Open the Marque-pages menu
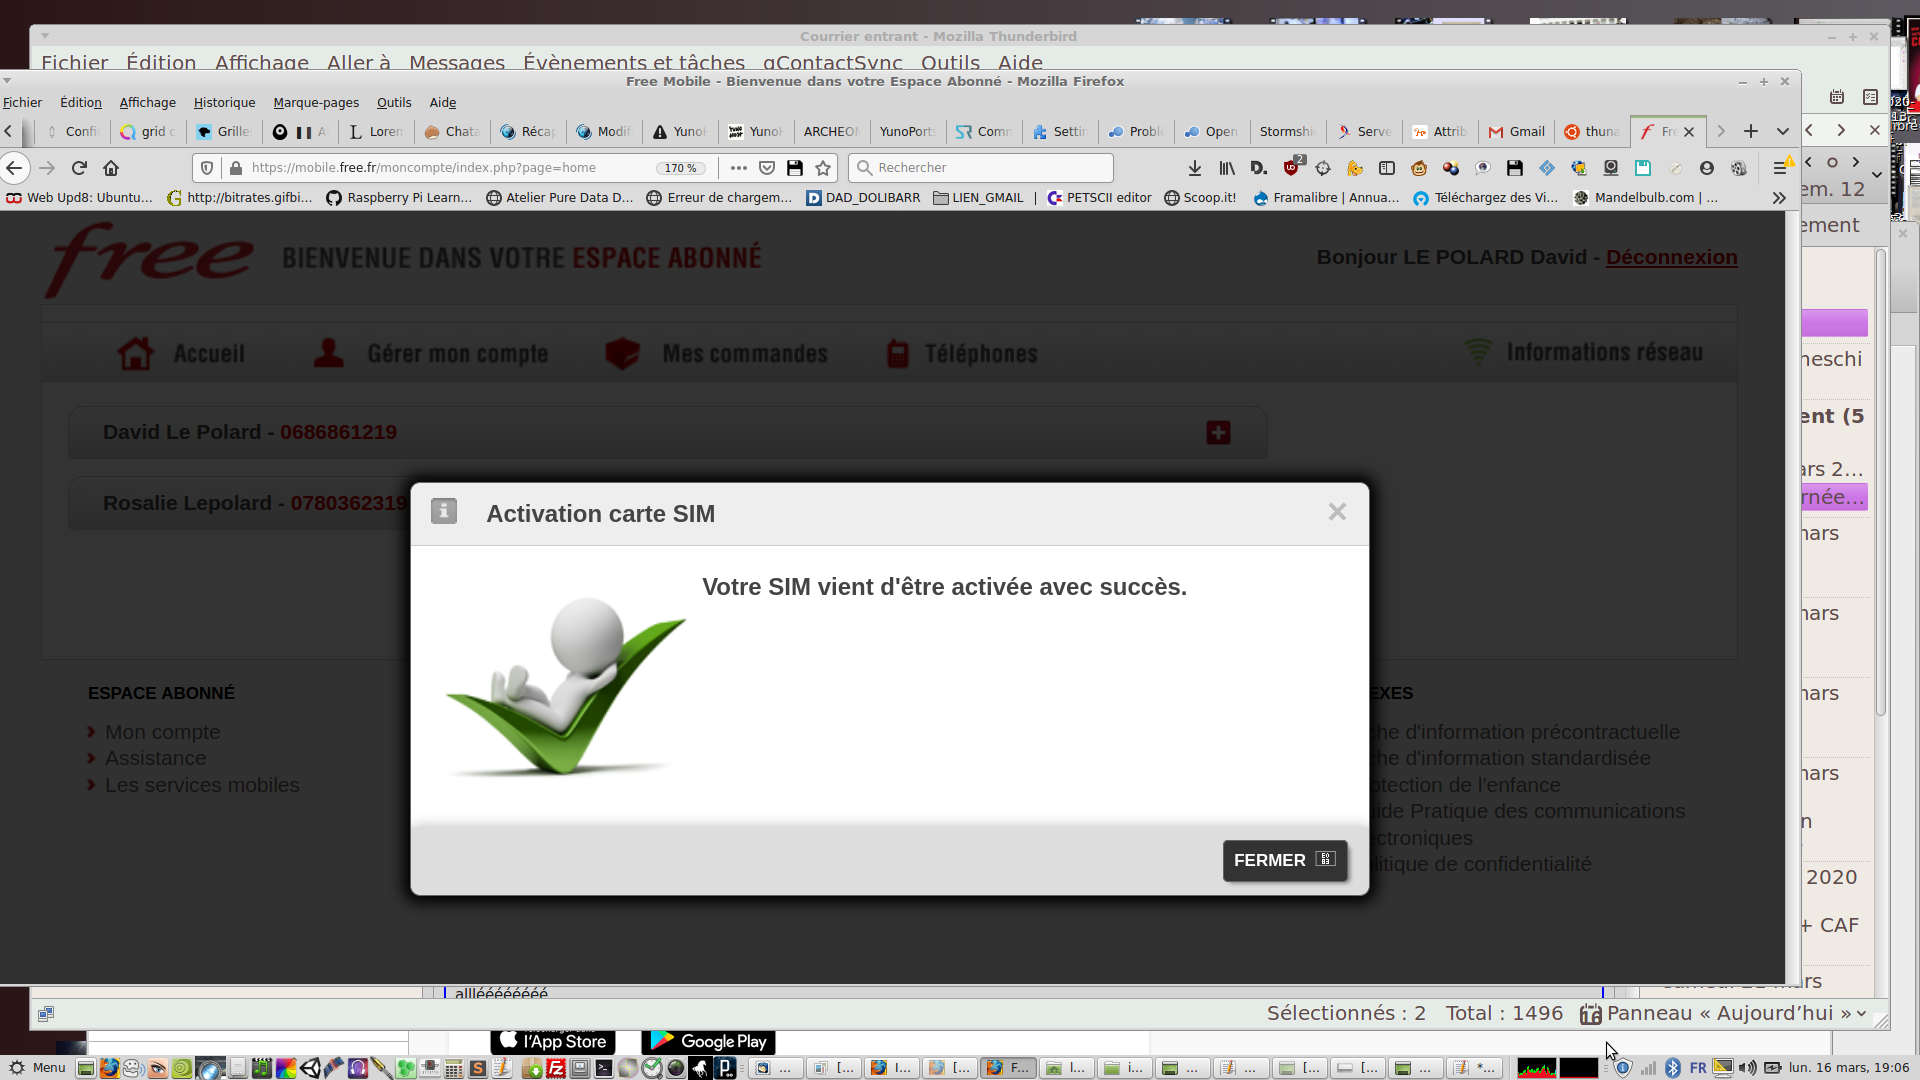Image resolution: width=1920 pixels, height=1080 pixels. pyautogui.click(x=316, y=102)
